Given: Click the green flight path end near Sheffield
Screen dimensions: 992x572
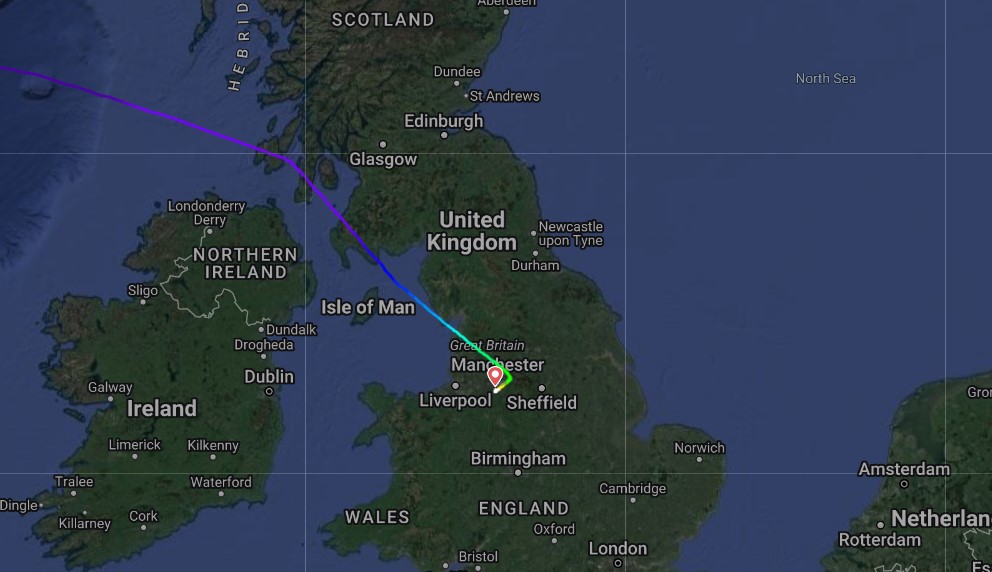Looking at the screenshot, I should 507,378.
